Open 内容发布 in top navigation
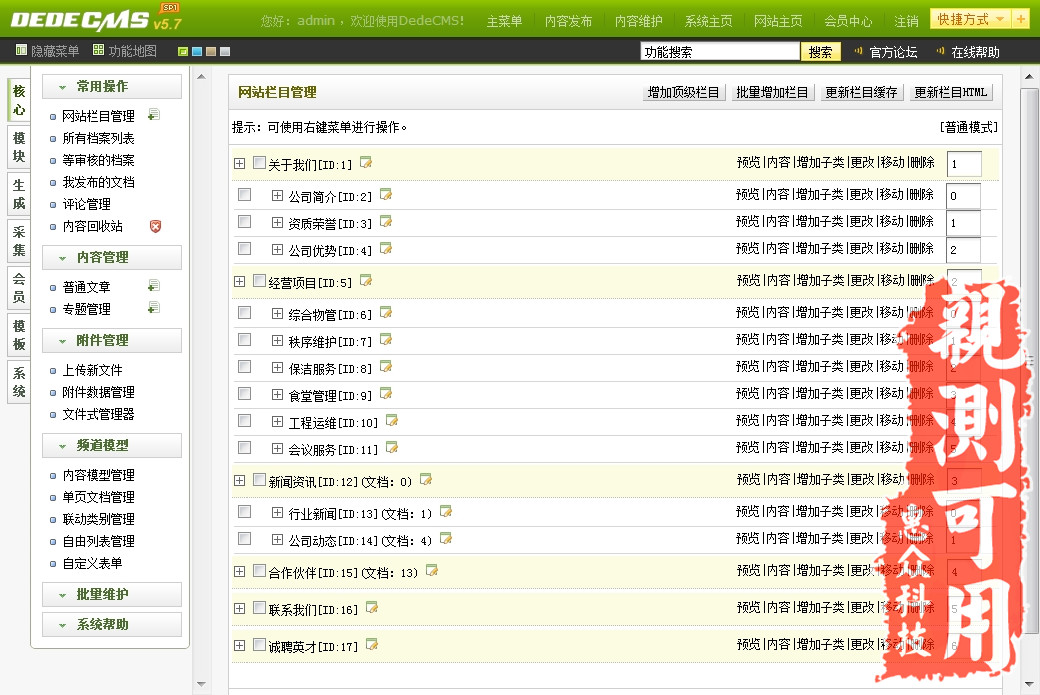 tap(568, 21)
